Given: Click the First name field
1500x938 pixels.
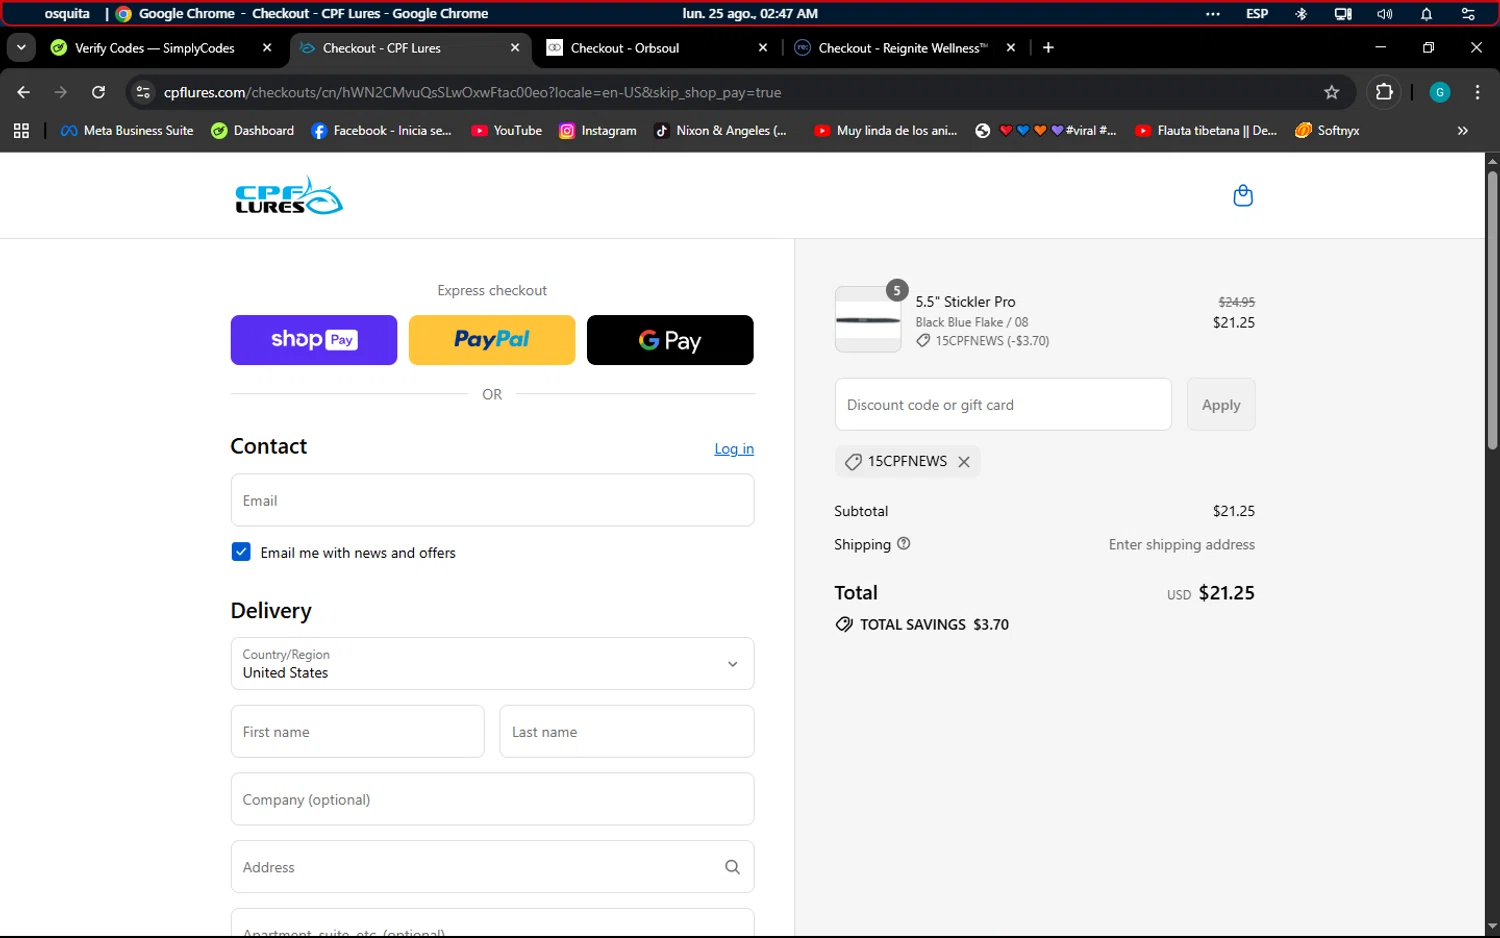Looking at the screenshot, I should click(x=357, y=732).
